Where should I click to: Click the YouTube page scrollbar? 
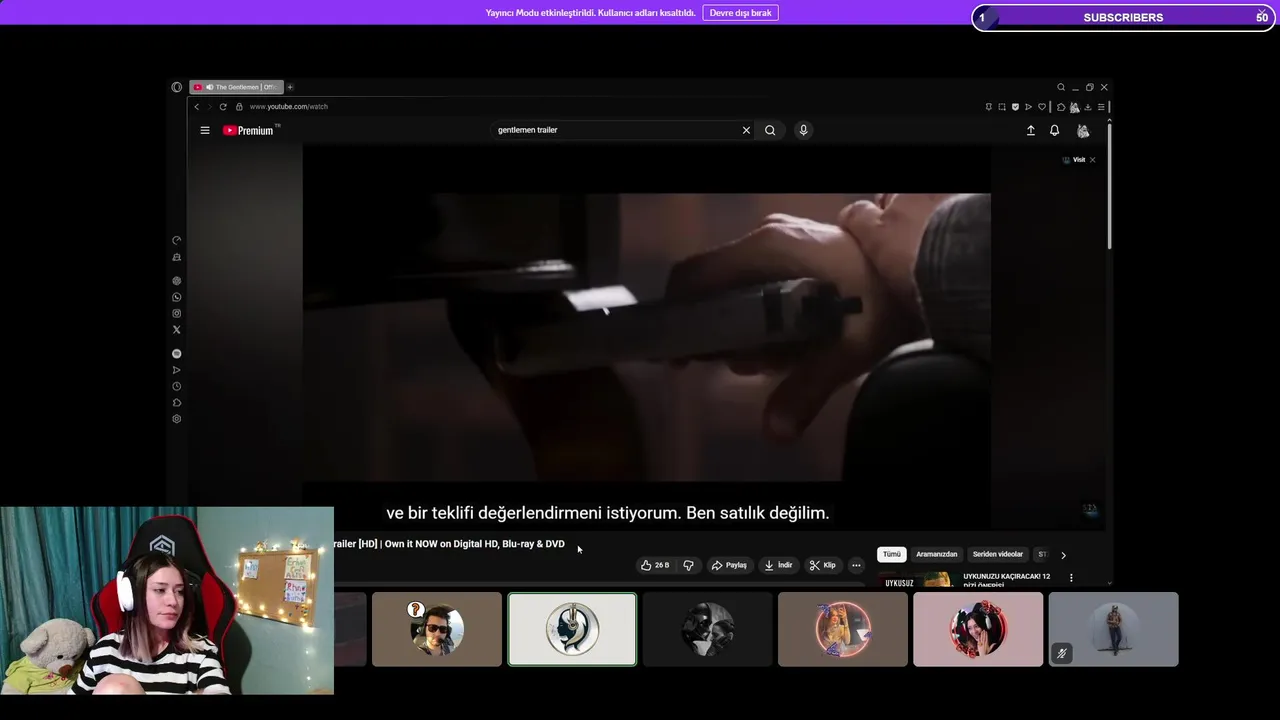point(1109,186)
